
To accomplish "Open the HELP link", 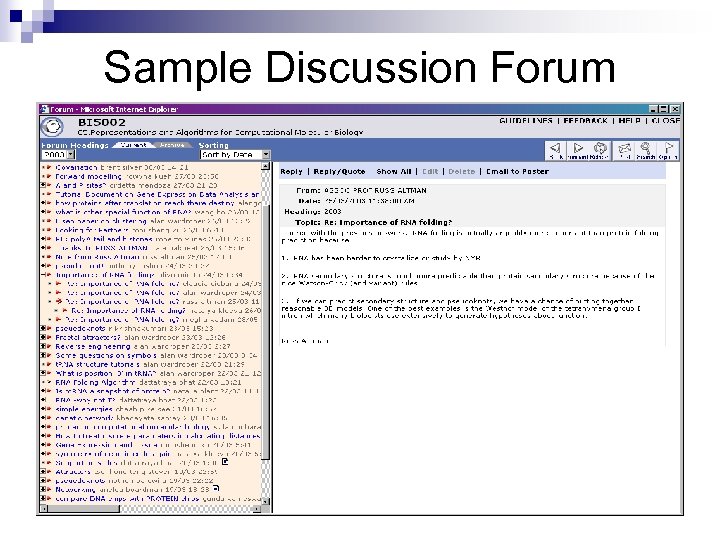I will point(630,121).
